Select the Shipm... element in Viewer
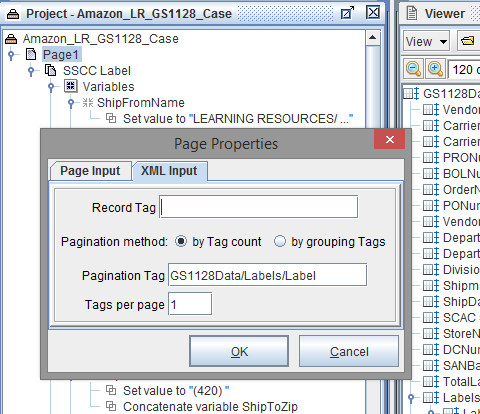 (461, 286)
